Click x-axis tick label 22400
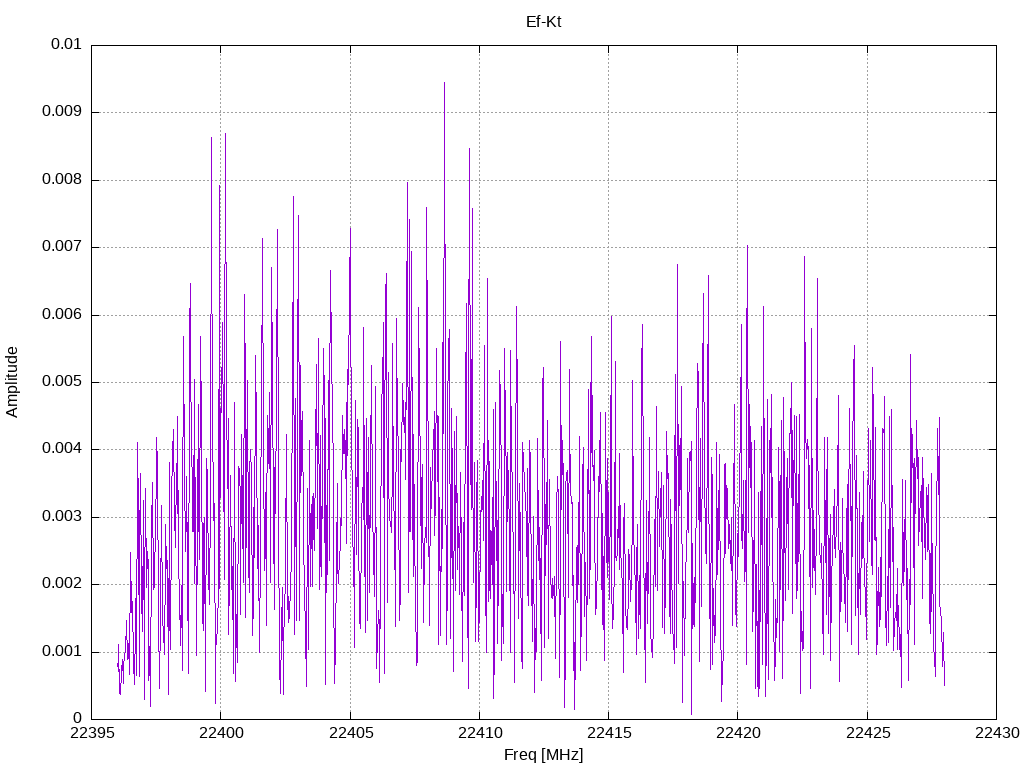 (x=221, y=733)
